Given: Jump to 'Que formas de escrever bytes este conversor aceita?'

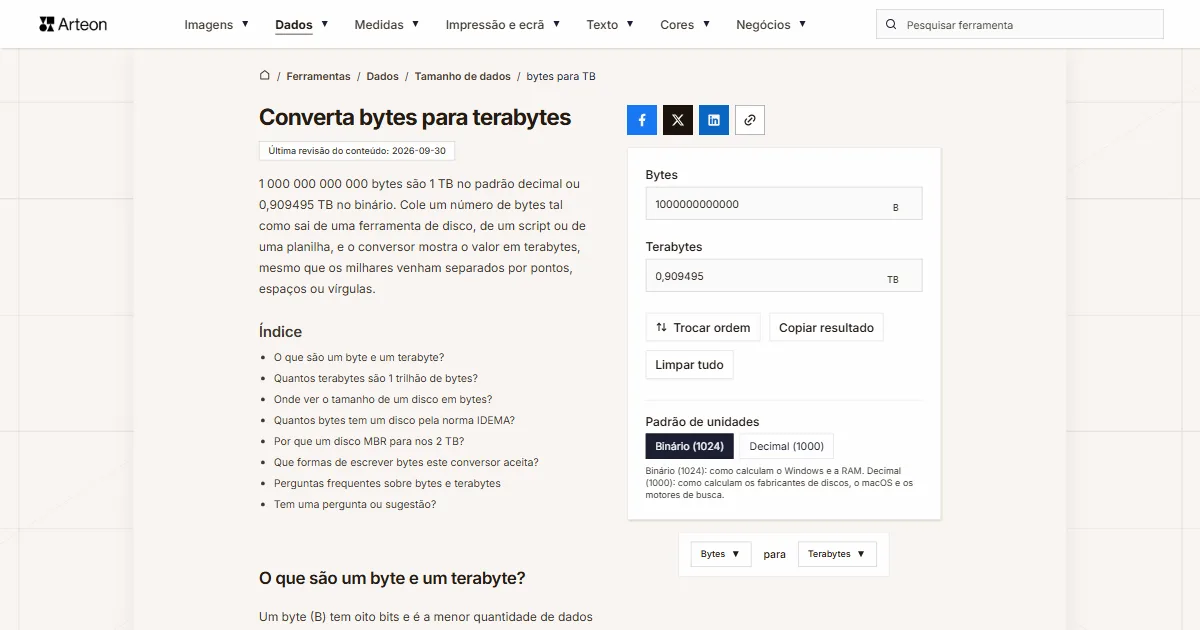Looking at the screenshot, I should [406, 462].
